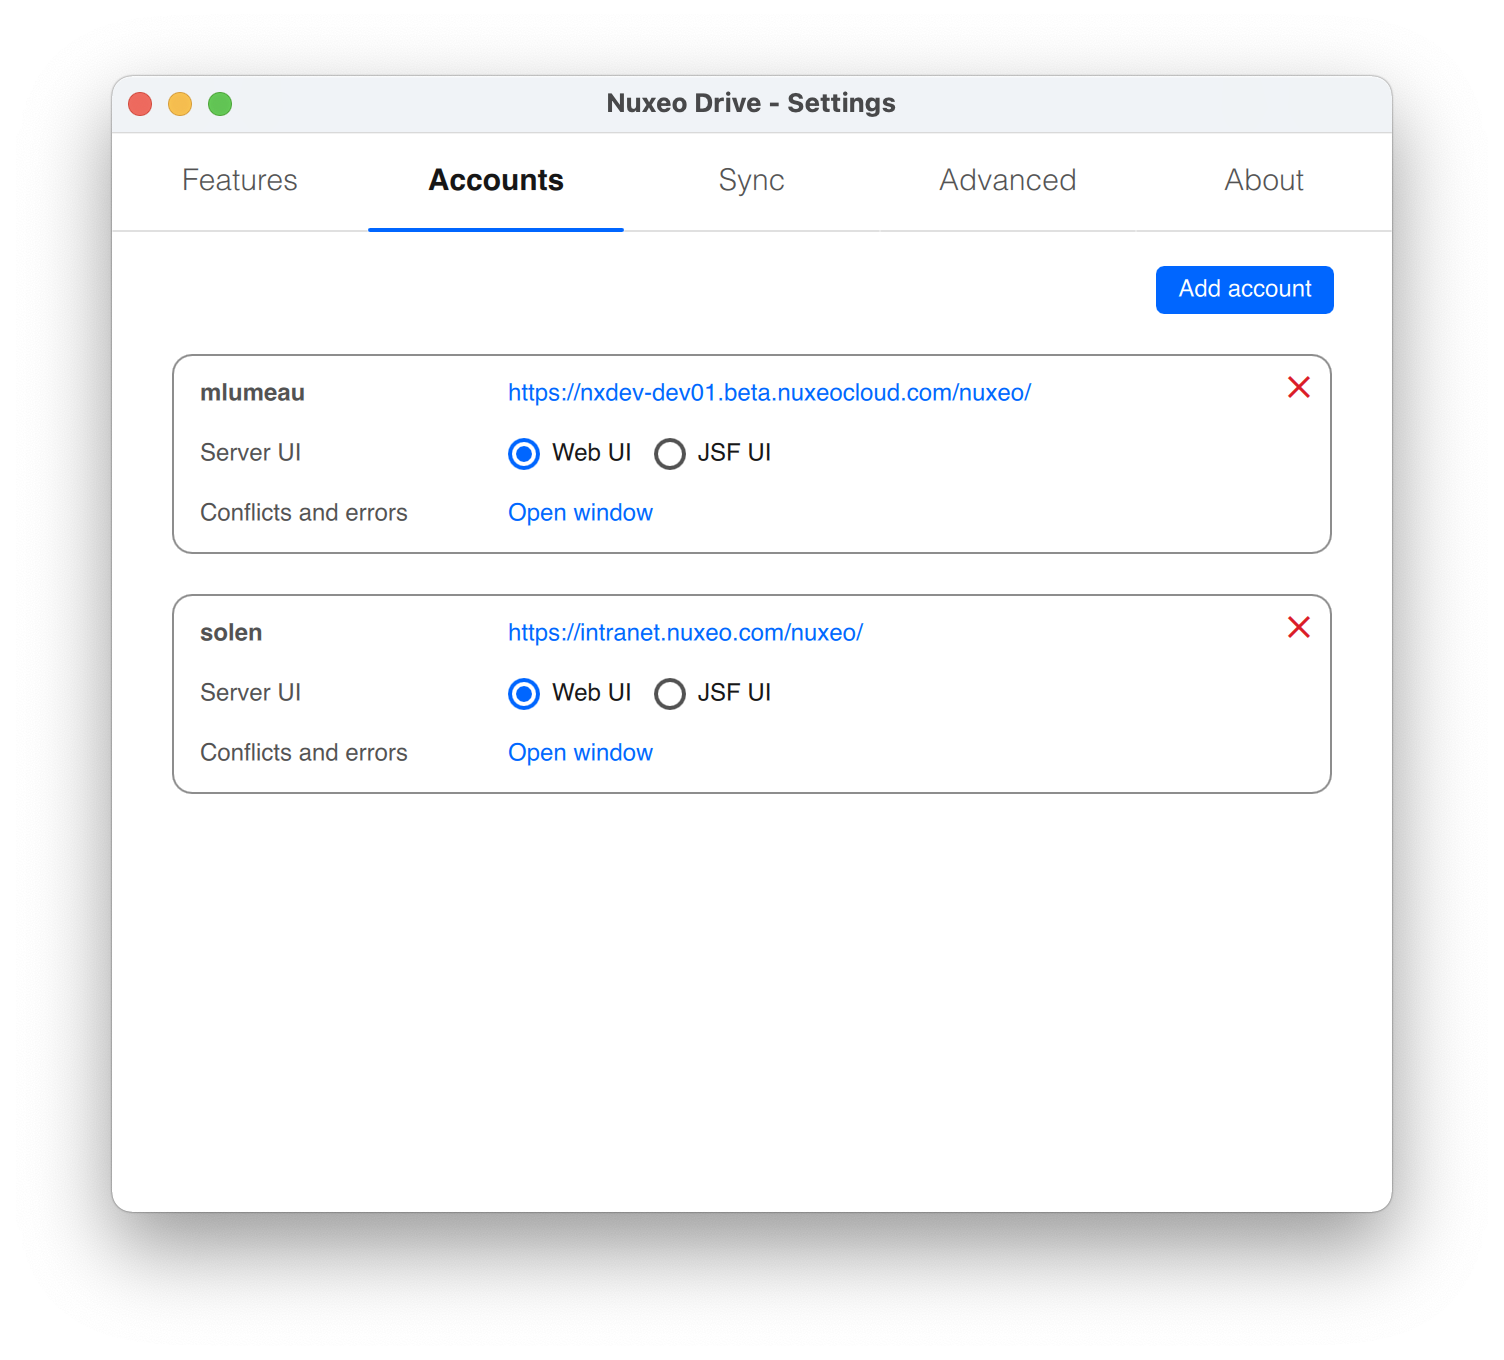
Task: Close the Settings window with red button
Action: pos(140,104)
